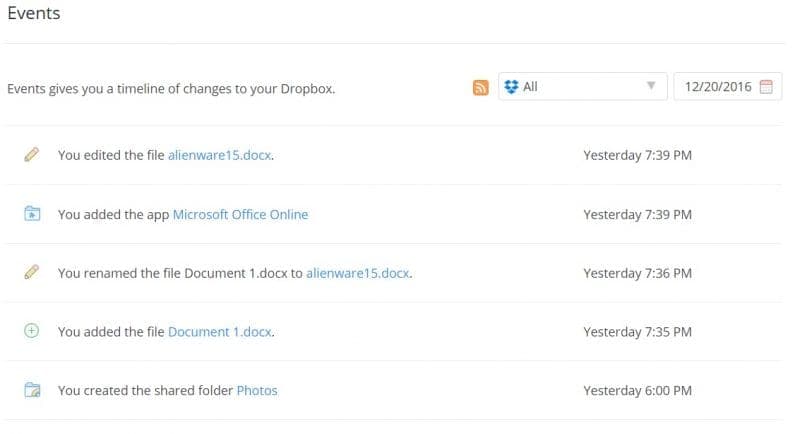This screenshot has width=800, height=434.
Task: Open the All events filter combo box
Action: (x=583, y=87)
